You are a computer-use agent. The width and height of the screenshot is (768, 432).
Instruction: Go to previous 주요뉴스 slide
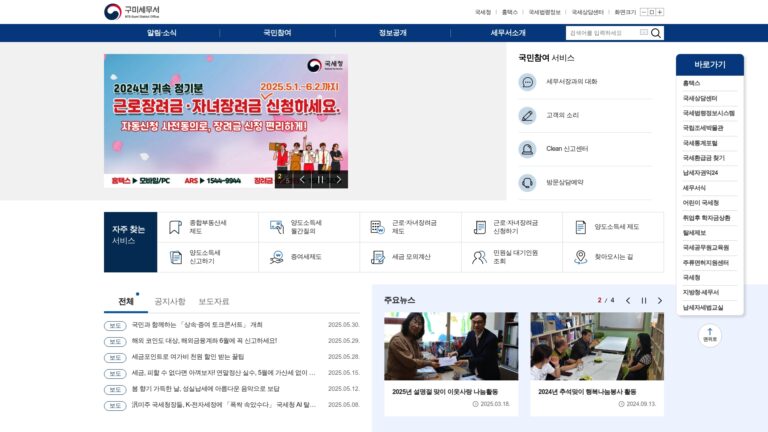click(x=628, y=301)
